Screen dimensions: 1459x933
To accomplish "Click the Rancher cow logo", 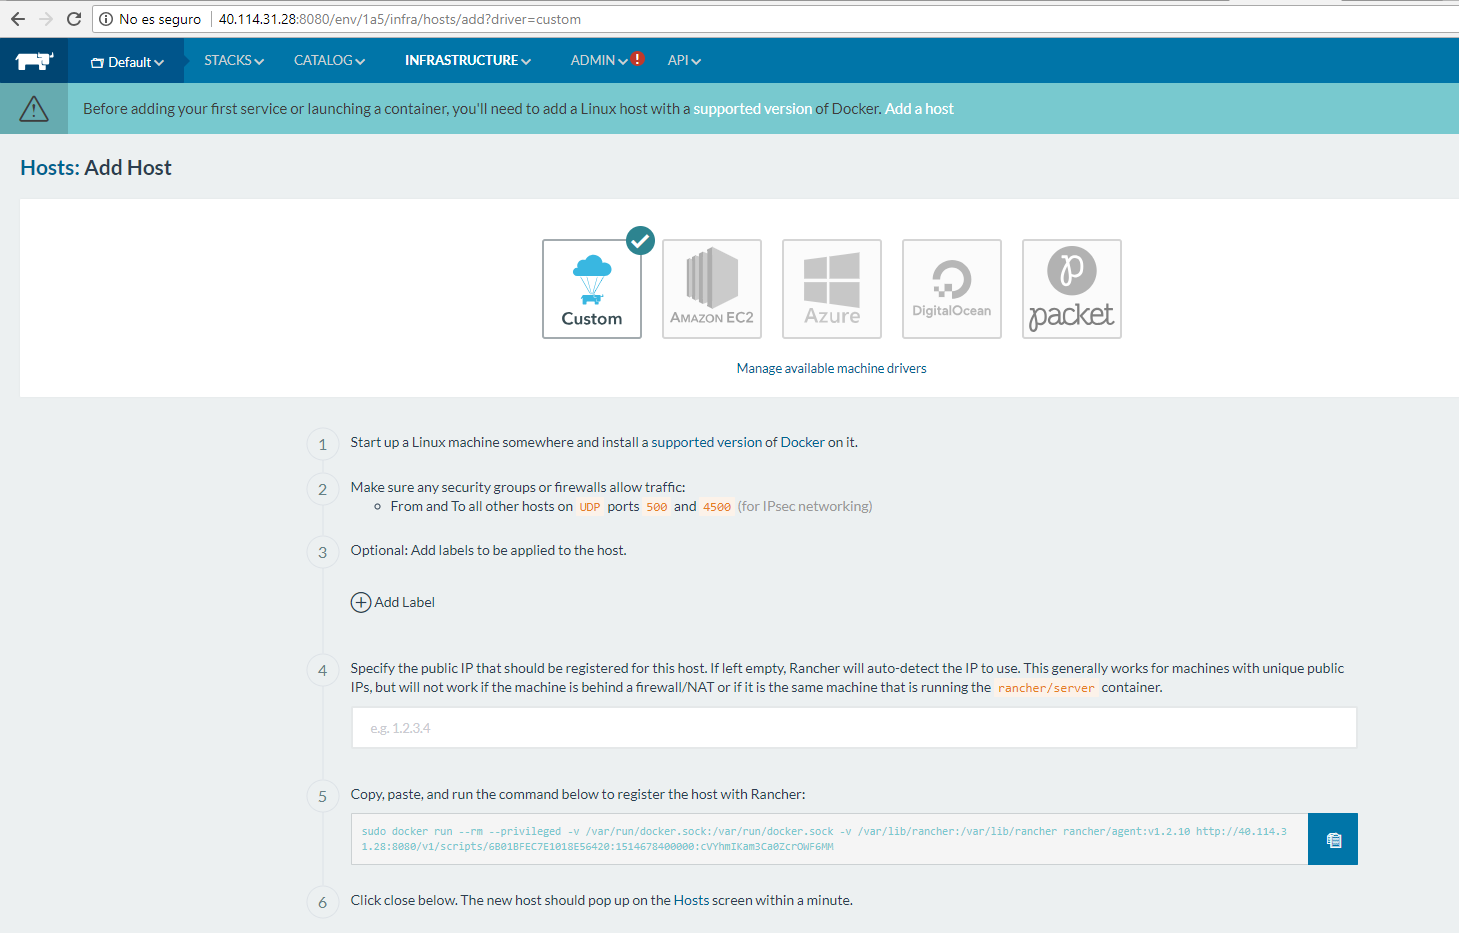I will [34, 61].
